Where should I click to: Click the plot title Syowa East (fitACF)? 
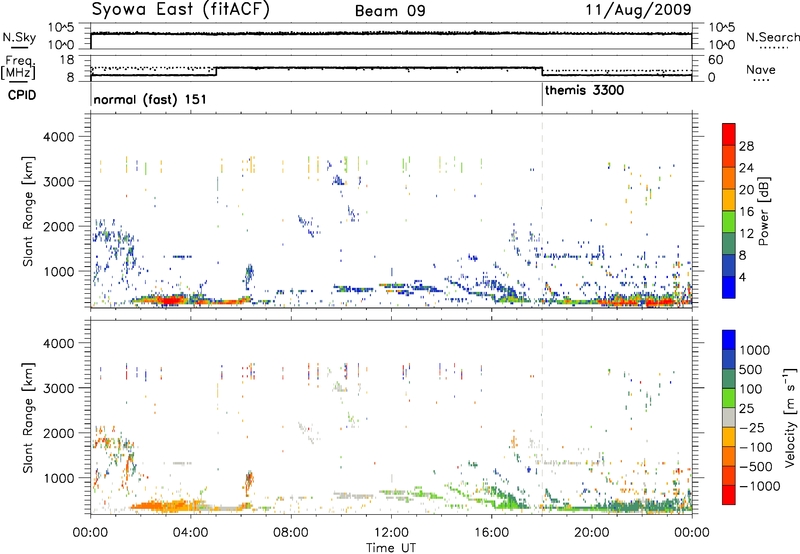click(180, 10)
